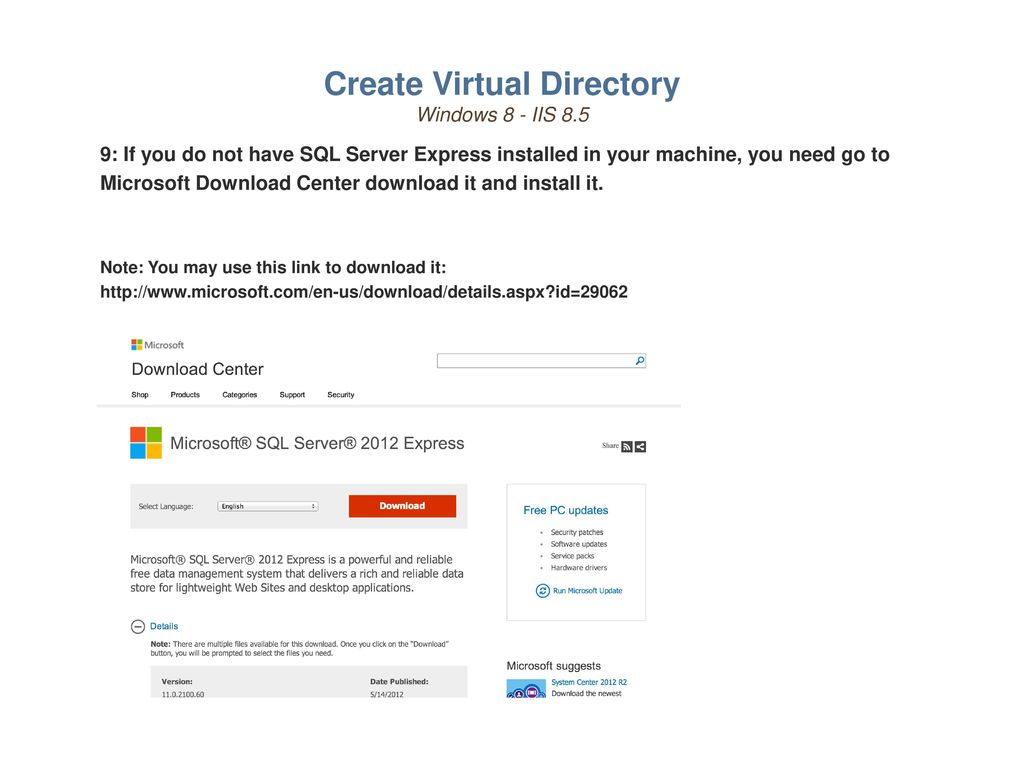The height and width of the screenshot is (768, 1024).
Task: Click the version number 11.0.2100.60
Action: [183, 694]
